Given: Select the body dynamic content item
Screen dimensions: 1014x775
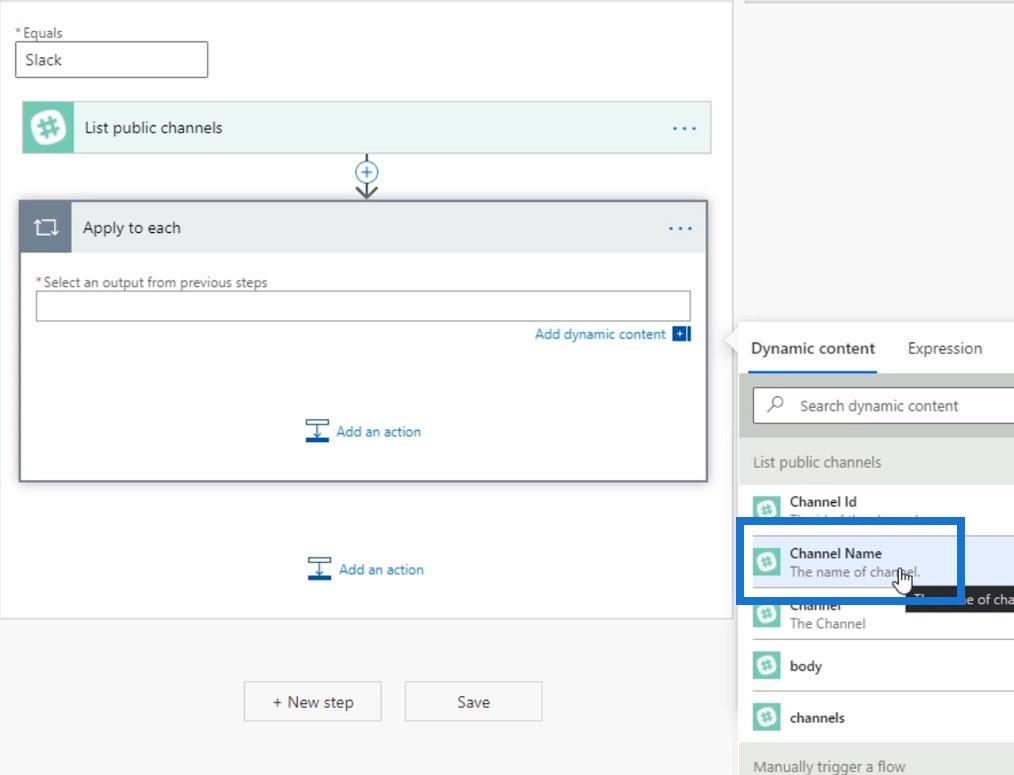Looking at the screenshot, I should point(883,666).
